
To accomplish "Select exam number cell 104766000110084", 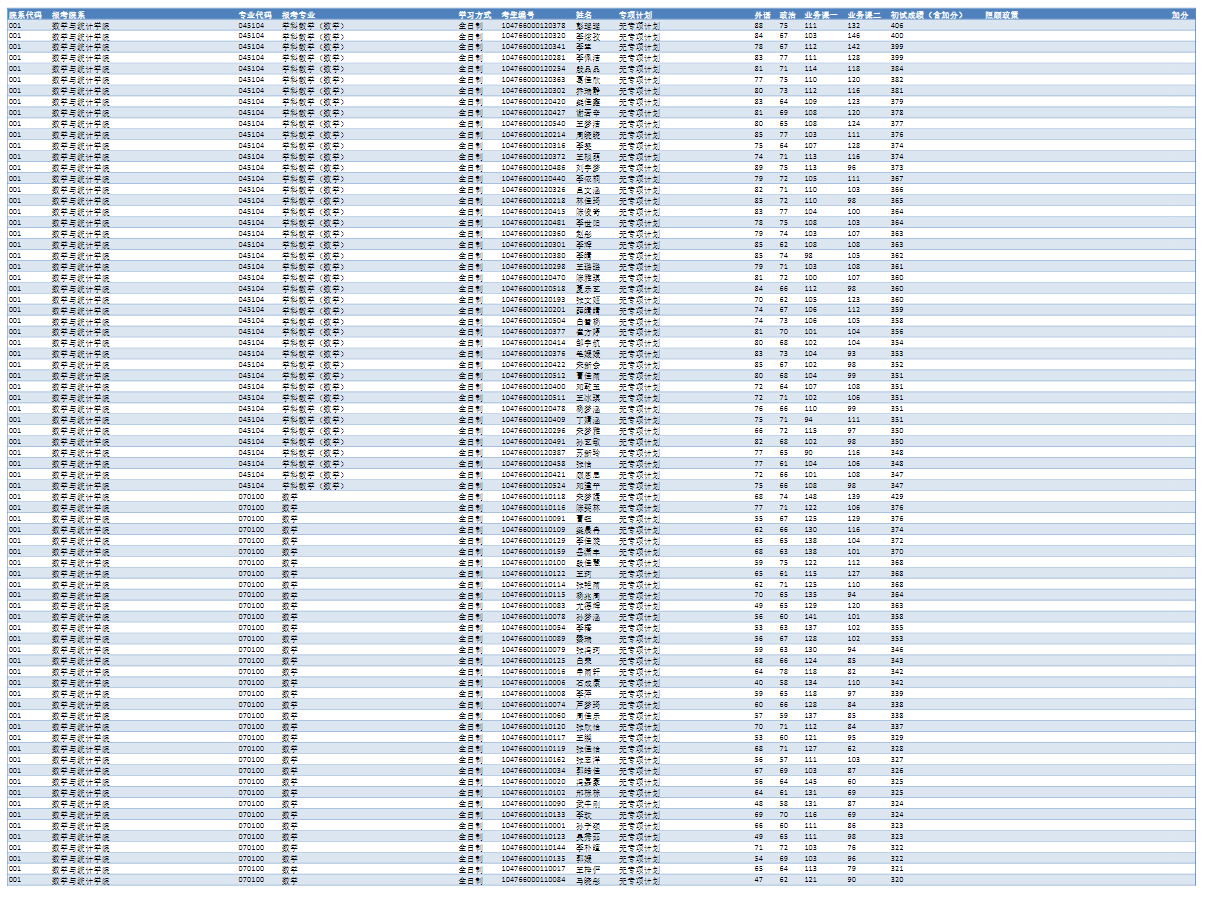I will click(x=533, y=881).
